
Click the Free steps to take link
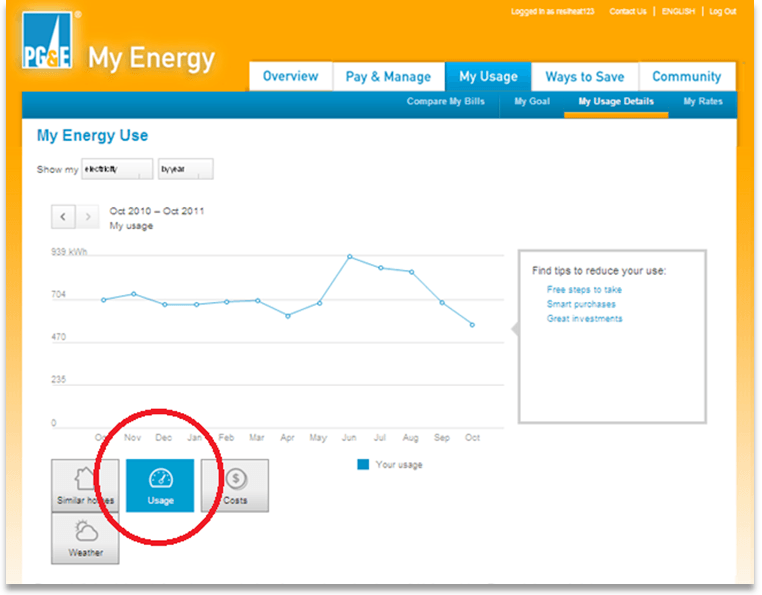(584, 290)
